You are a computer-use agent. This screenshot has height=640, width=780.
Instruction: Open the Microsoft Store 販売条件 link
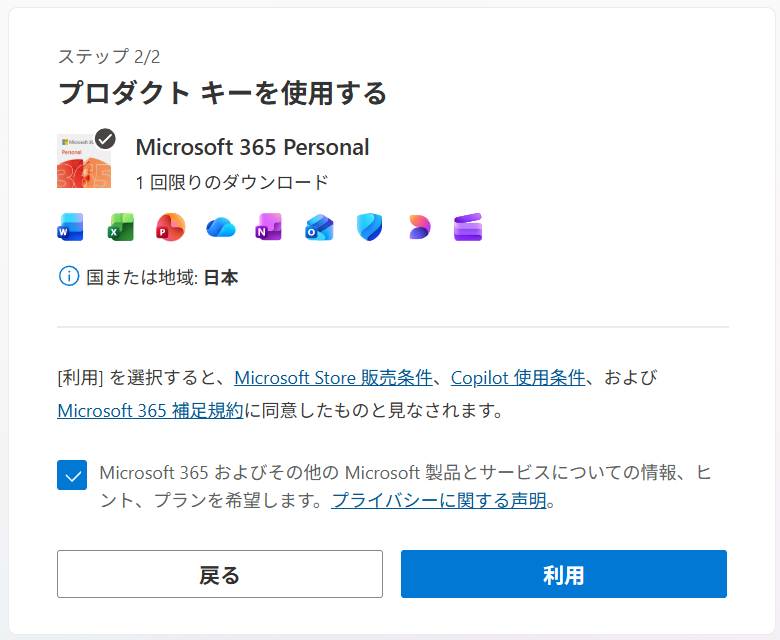tap(333, 378)
